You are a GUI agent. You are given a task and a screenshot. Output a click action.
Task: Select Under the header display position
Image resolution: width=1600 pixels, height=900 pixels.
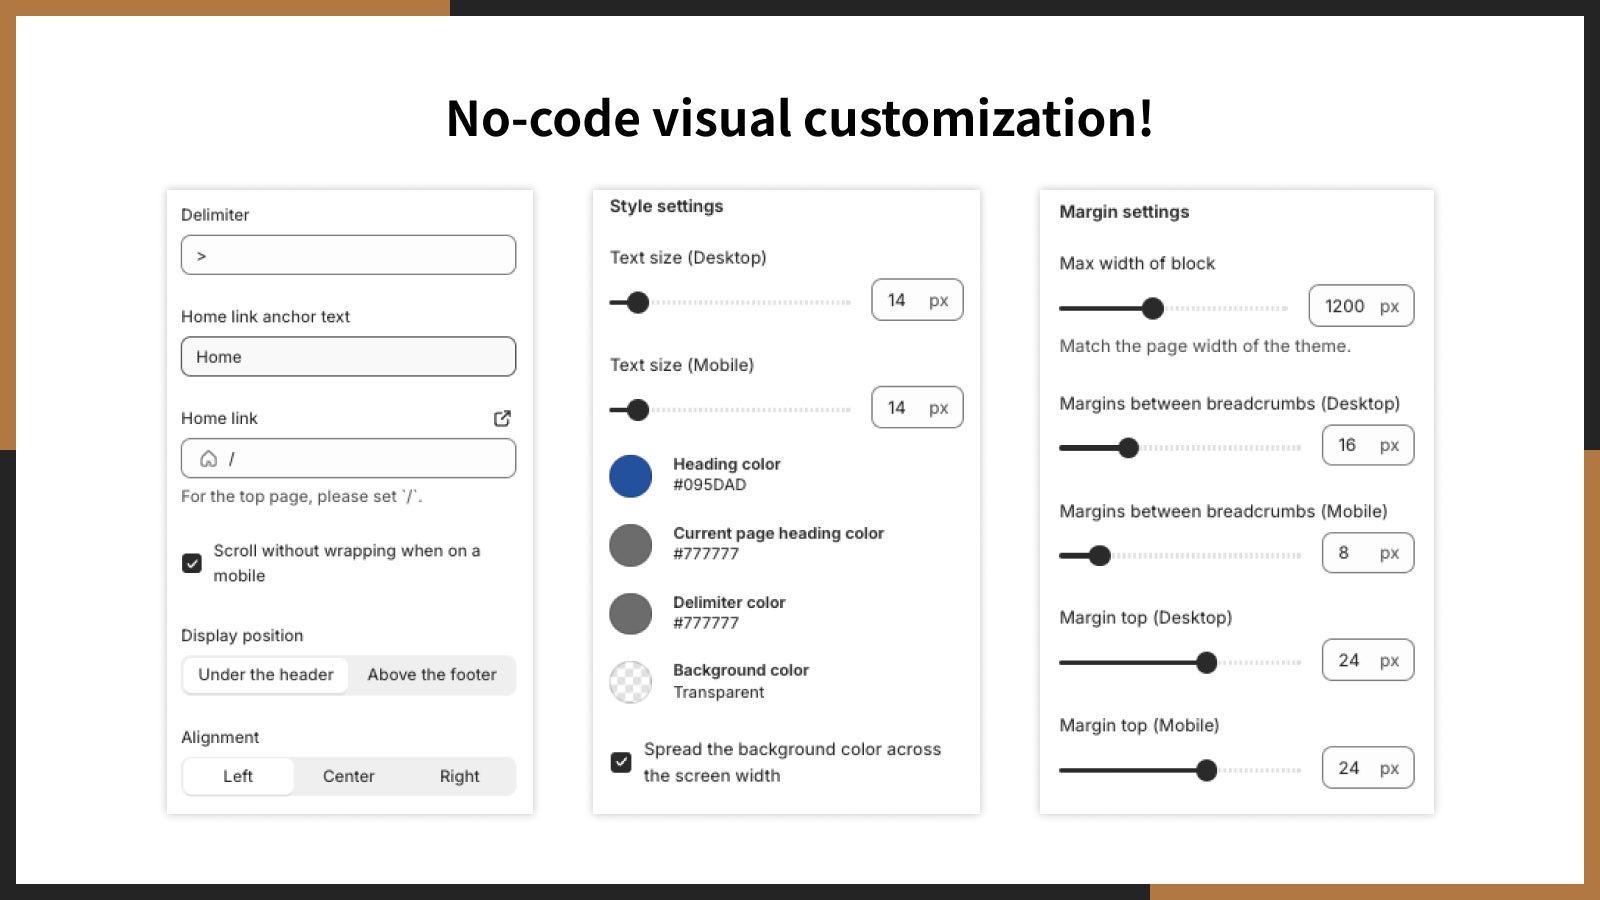pos(266,675)
